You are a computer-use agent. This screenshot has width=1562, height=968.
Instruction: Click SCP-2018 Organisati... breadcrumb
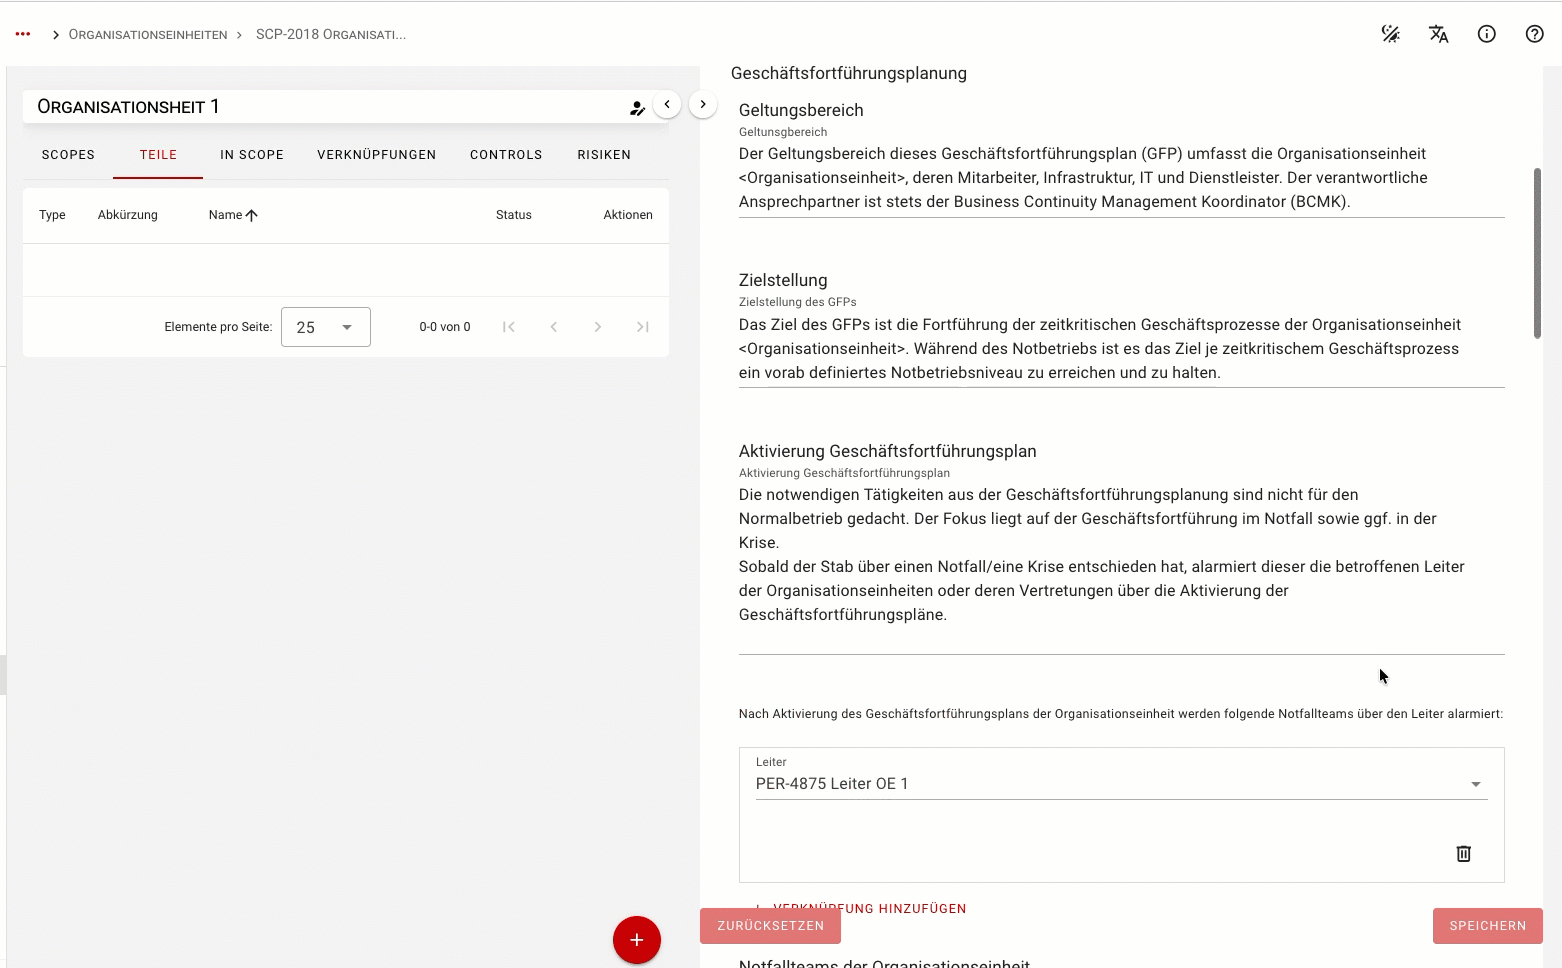pyautogui.click(x=331, y=35)
